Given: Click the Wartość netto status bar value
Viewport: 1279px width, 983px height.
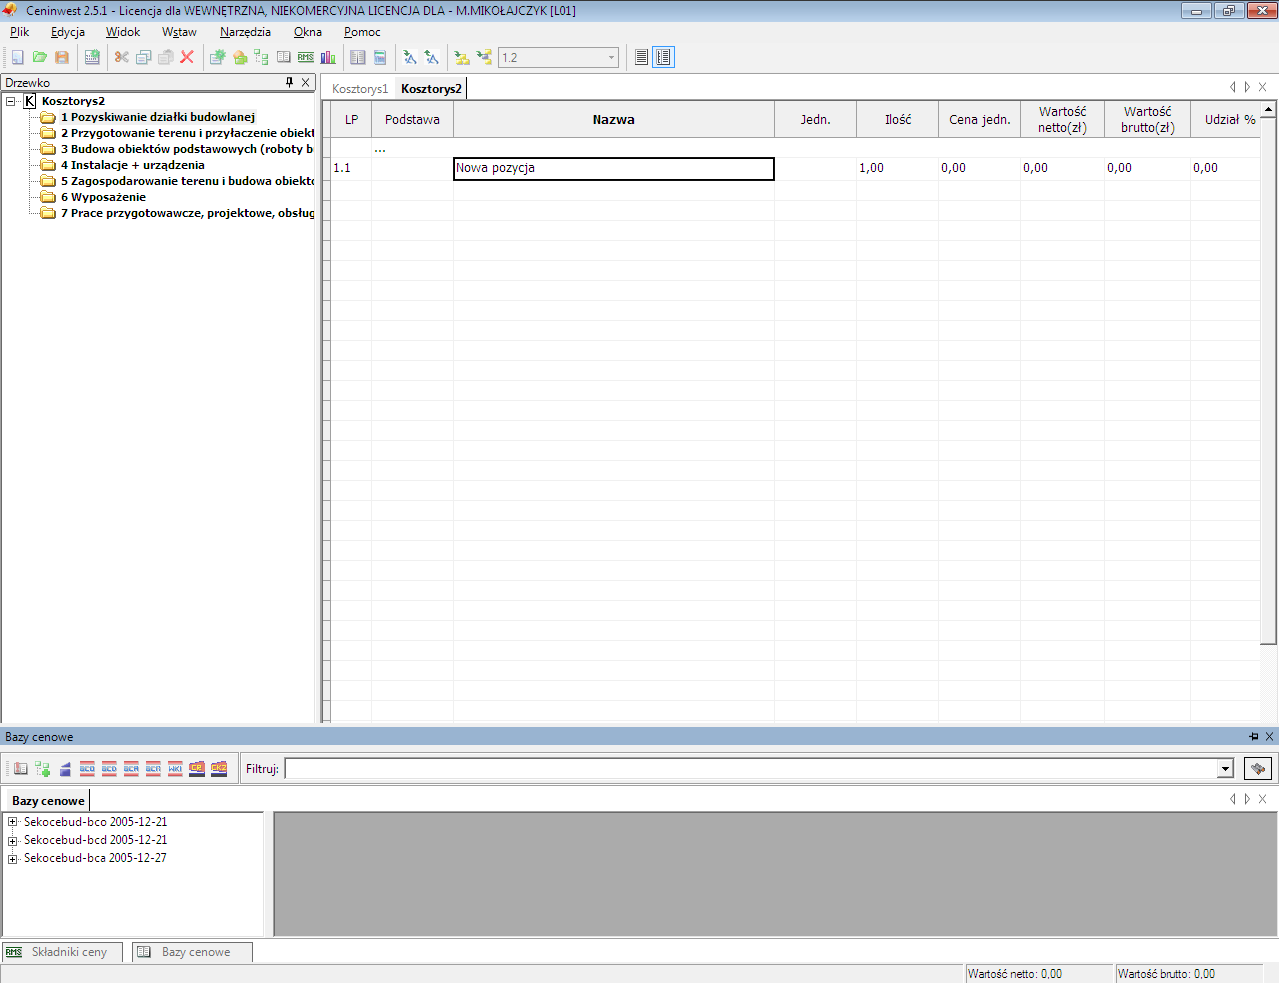Looking at the screenshot, I should (x=1015, y=974).
